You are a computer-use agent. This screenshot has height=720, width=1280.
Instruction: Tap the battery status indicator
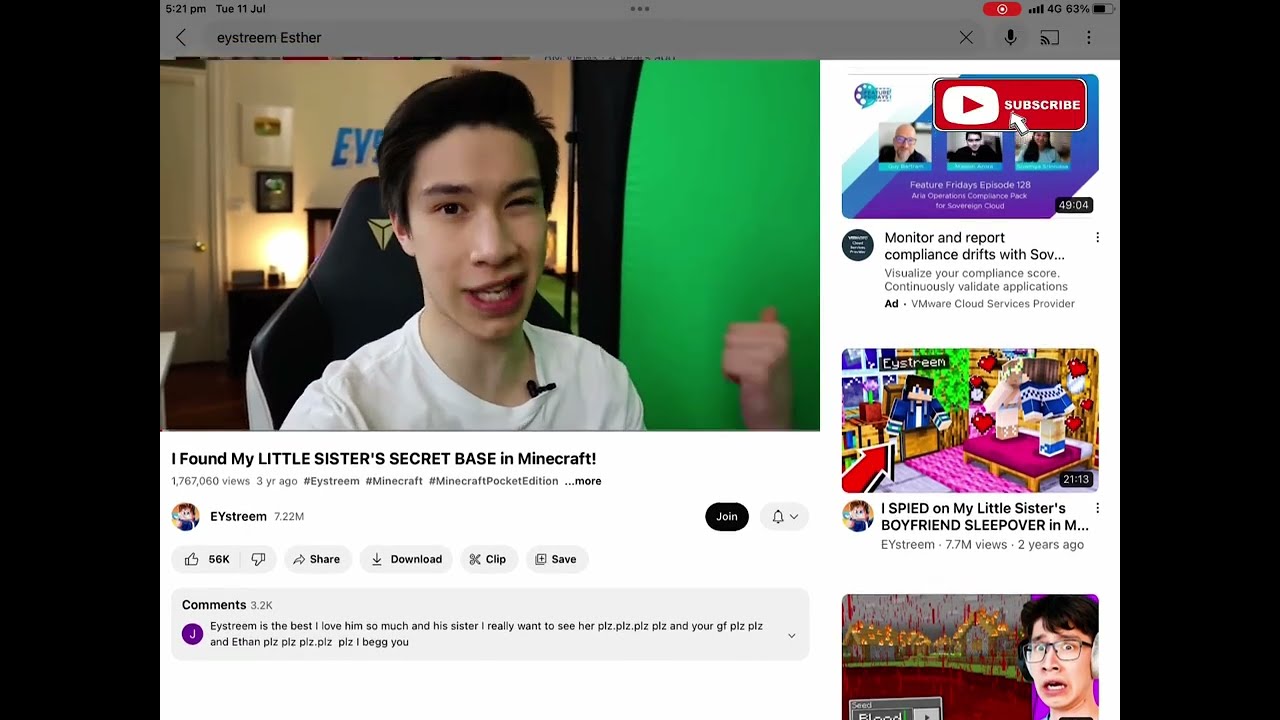pos(1103,9)
